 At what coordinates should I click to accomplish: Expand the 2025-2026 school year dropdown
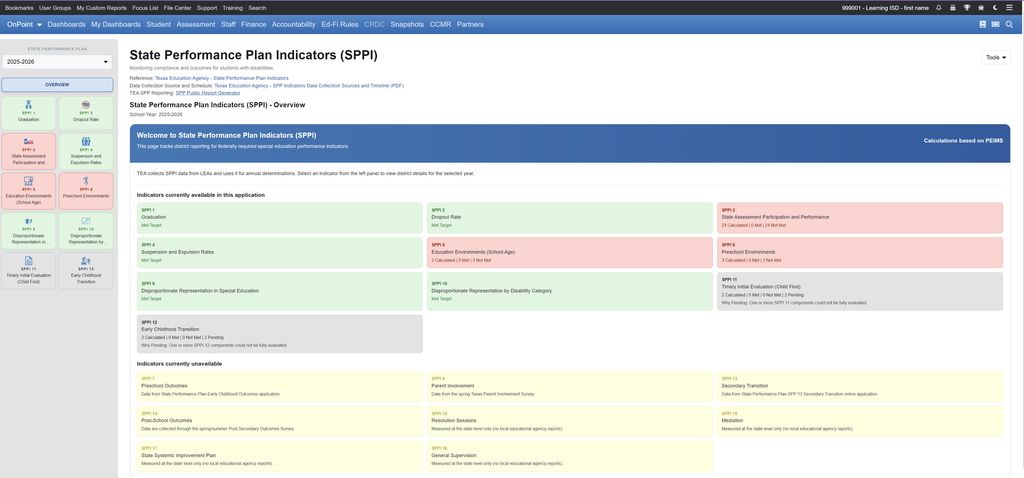pyautogui.click(x=57, y=62)
